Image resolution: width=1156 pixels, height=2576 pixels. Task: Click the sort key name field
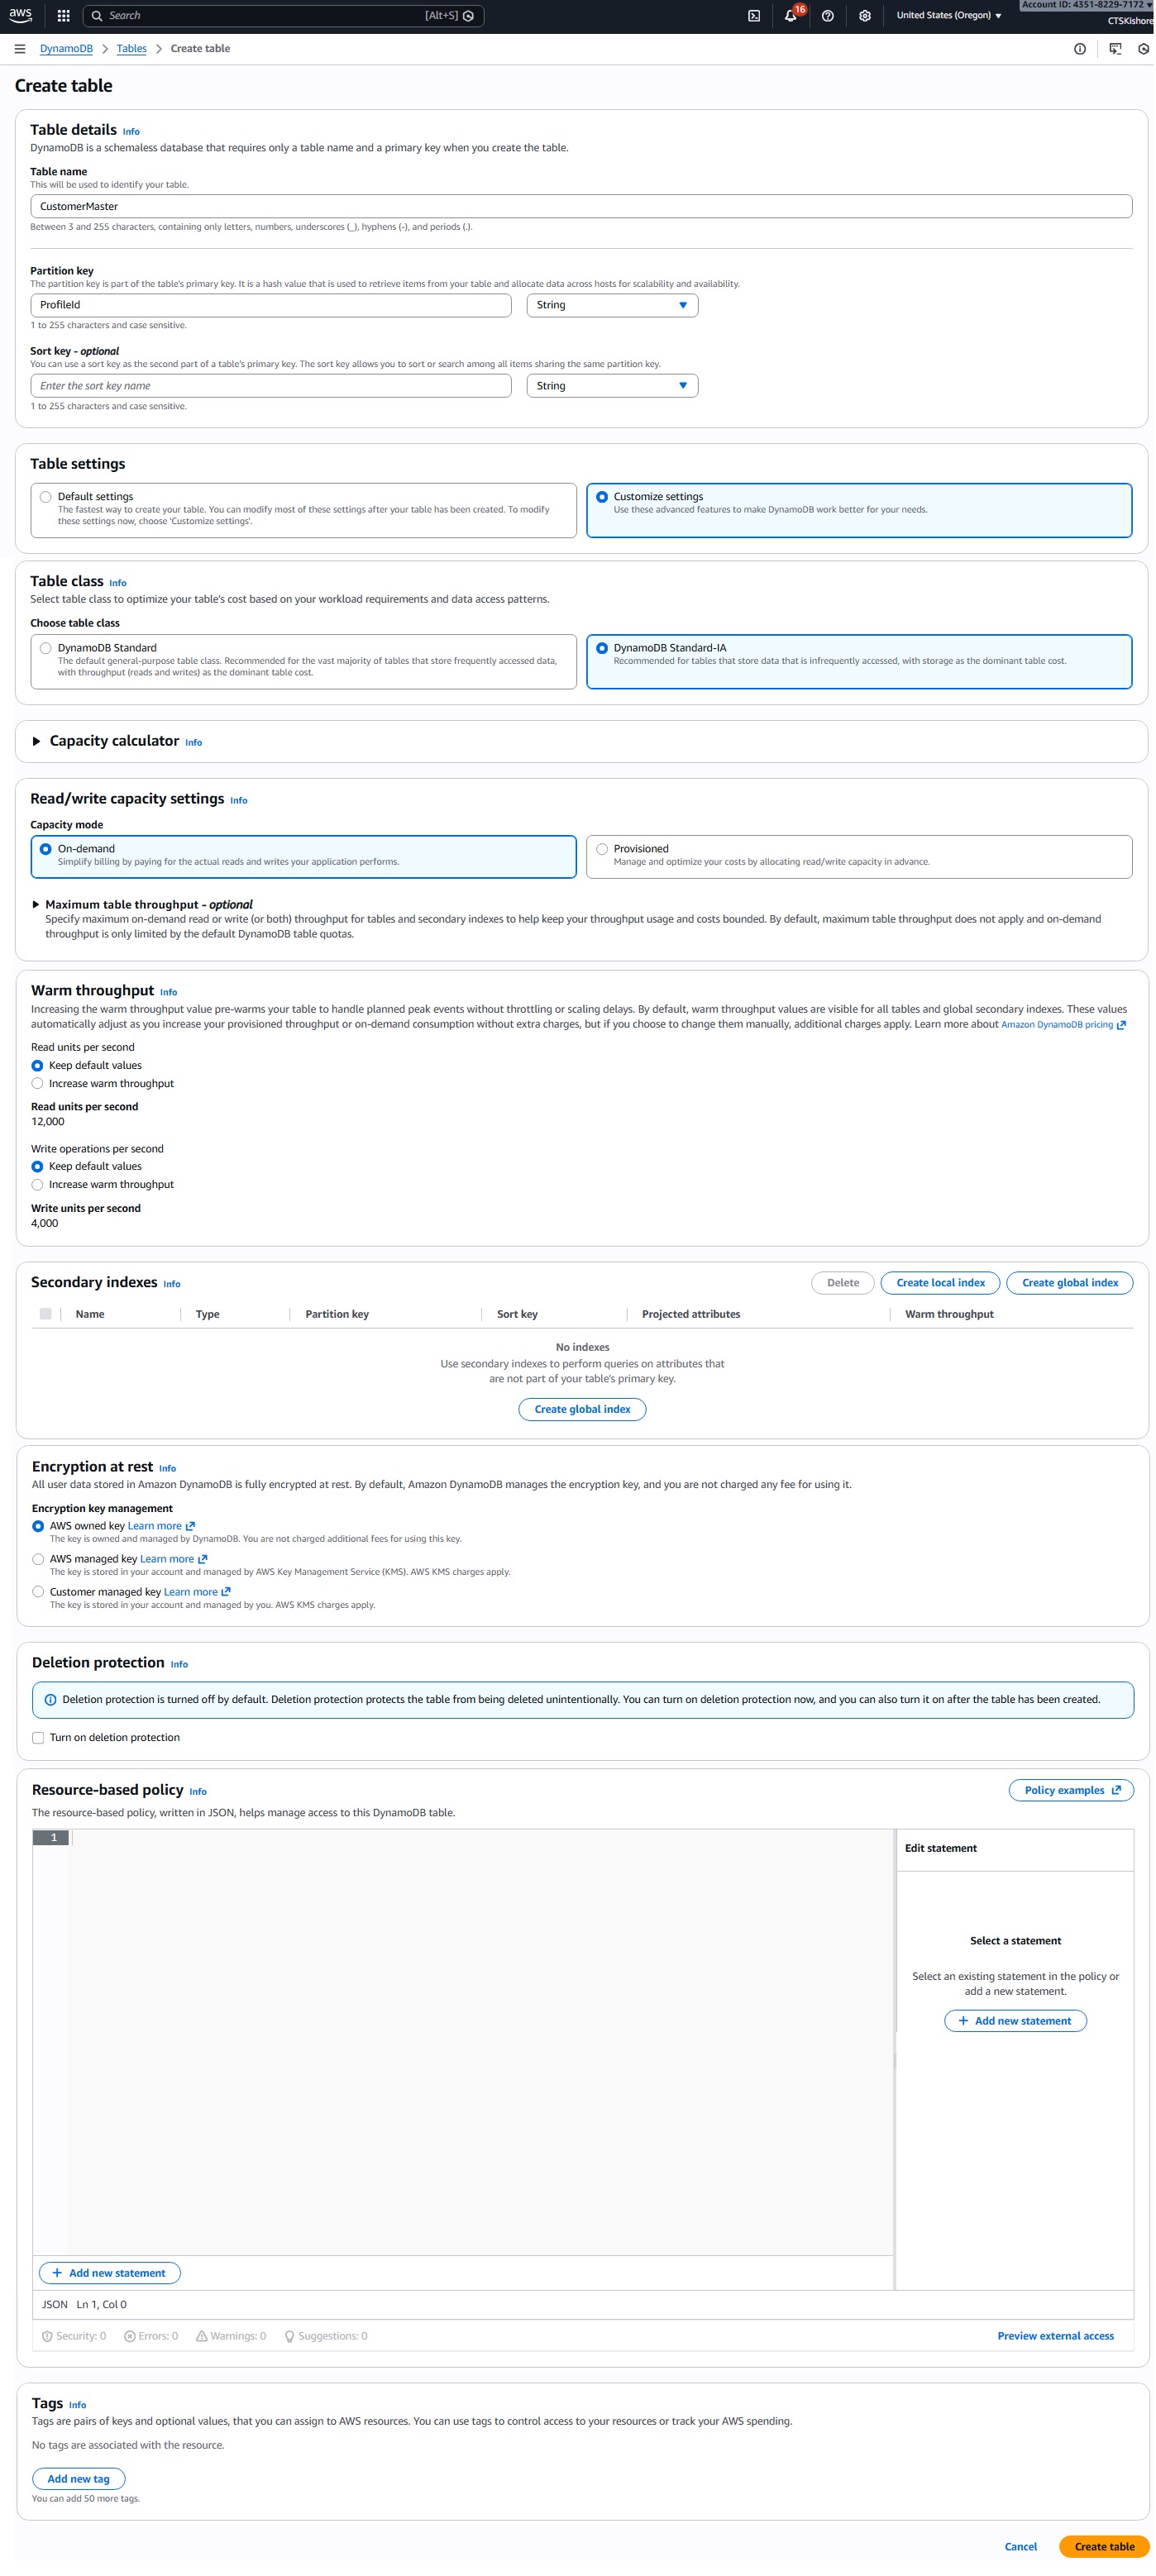point(271,386)
